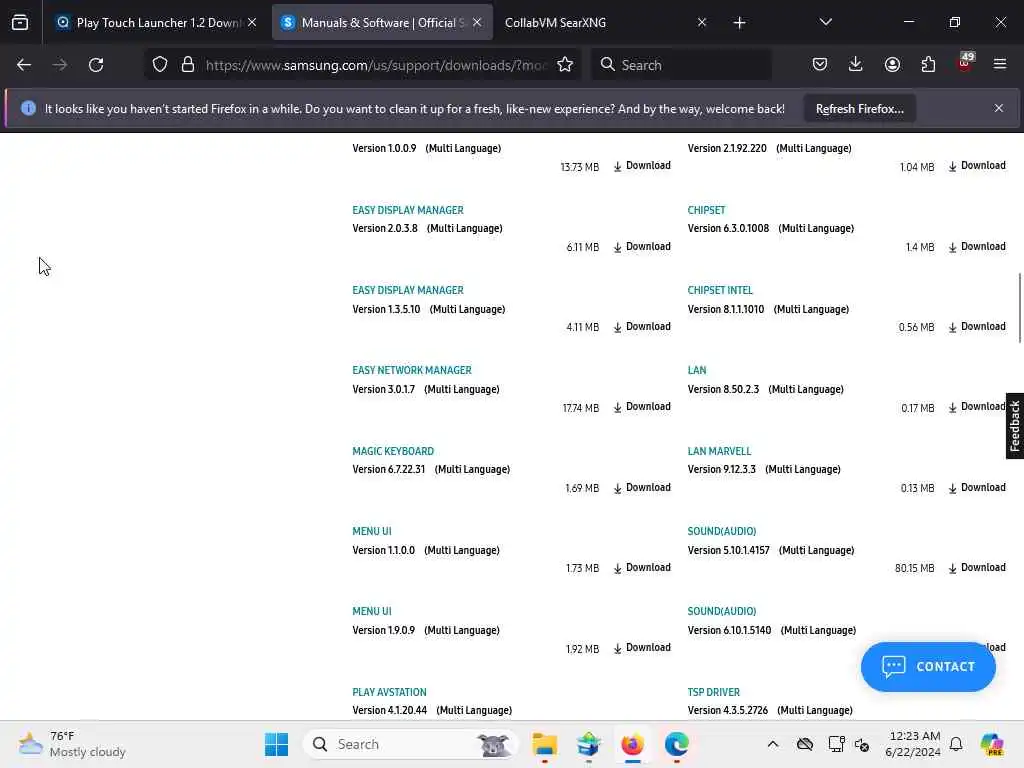The height and width of the screenshot is (768, 1024).
Task: Close the CollabVM SearXNG tab
Action: (702, 23)
